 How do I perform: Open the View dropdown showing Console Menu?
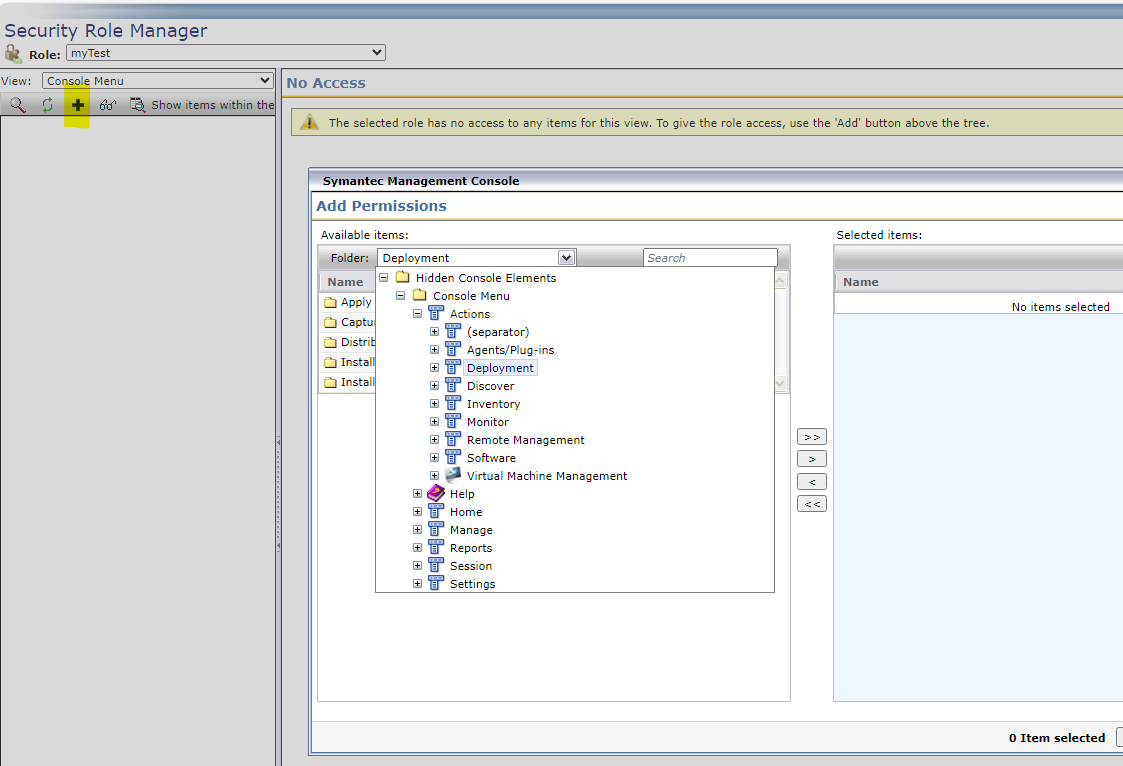pyautogui.click(x=157, y=81)
